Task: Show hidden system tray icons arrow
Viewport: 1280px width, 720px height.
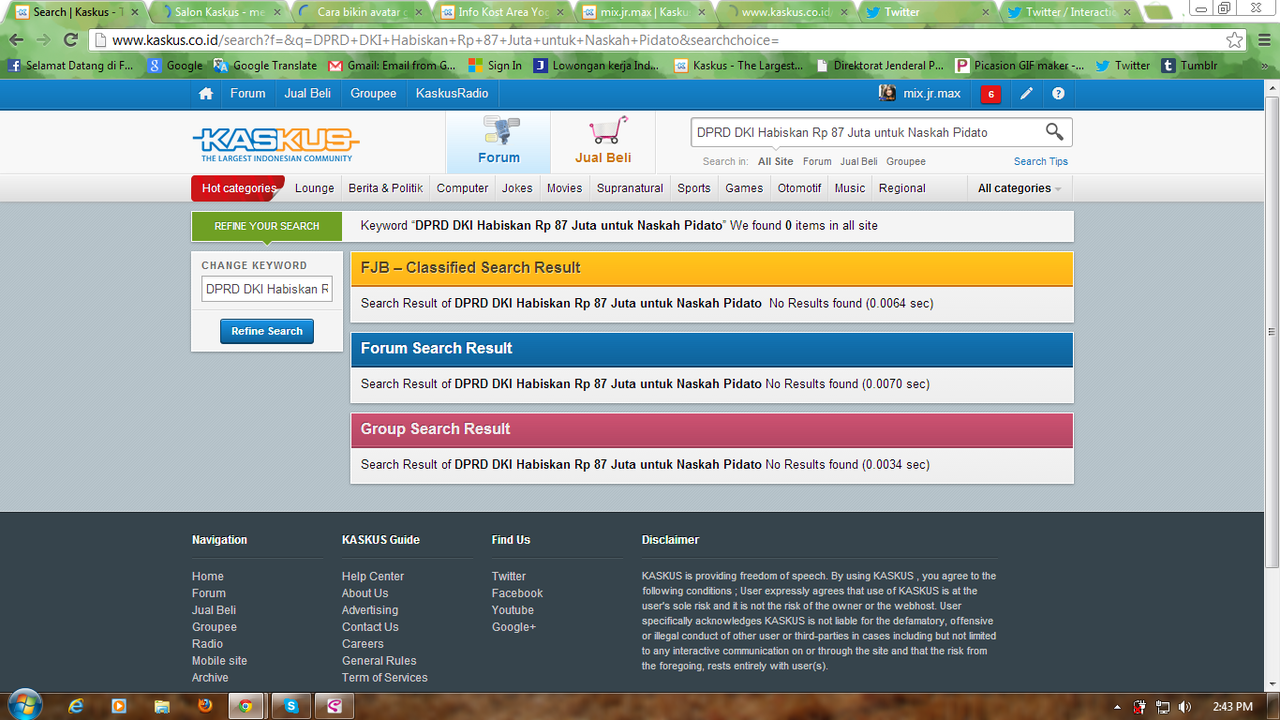Action: coord(1117,707)
